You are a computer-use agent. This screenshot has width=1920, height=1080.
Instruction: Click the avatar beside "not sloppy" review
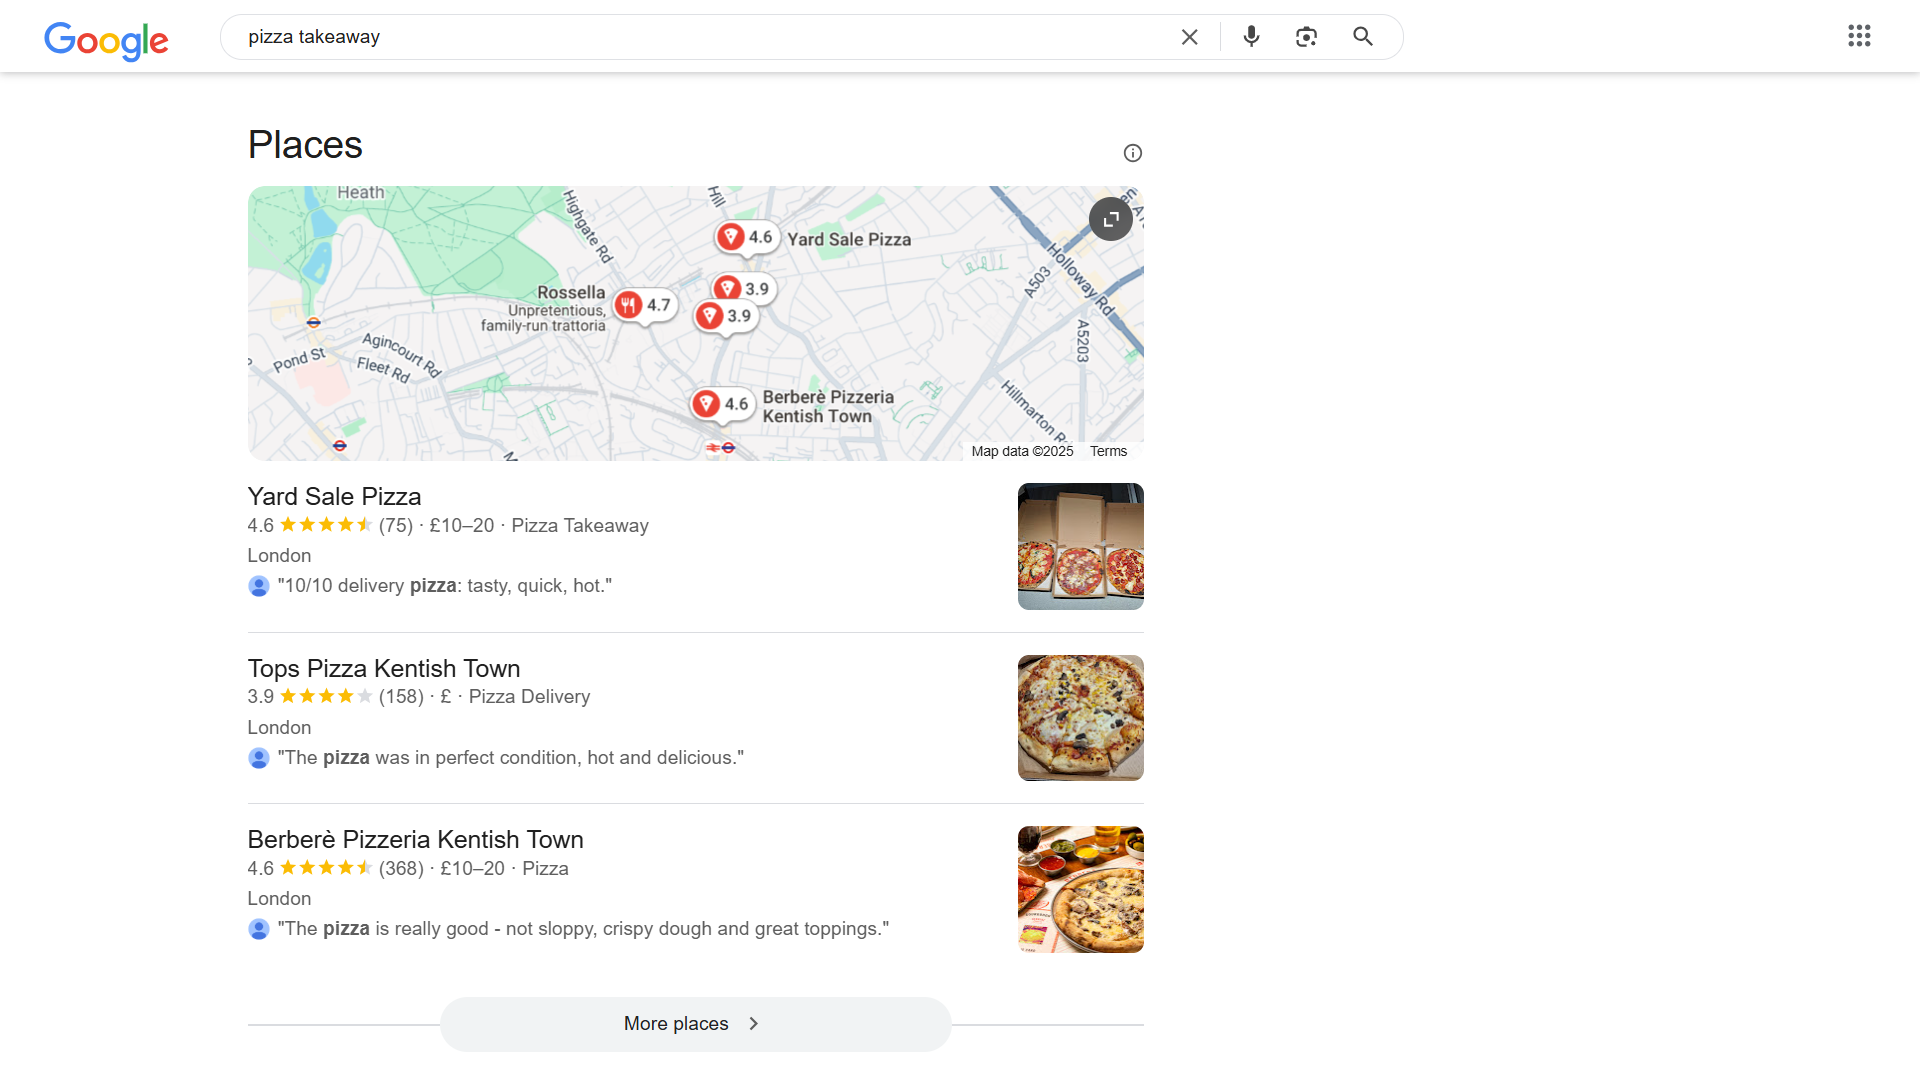(259, 929)
